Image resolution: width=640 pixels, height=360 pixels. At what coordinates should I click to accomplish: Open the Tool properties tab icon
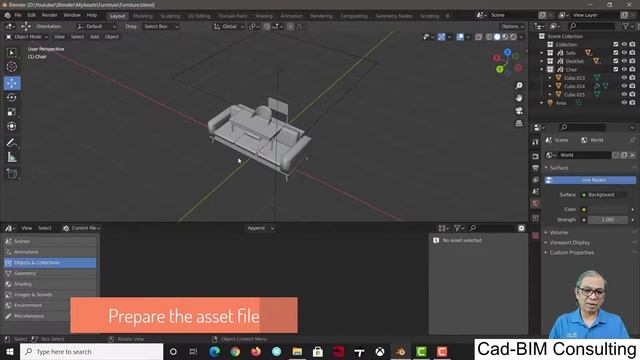point(536,142)
